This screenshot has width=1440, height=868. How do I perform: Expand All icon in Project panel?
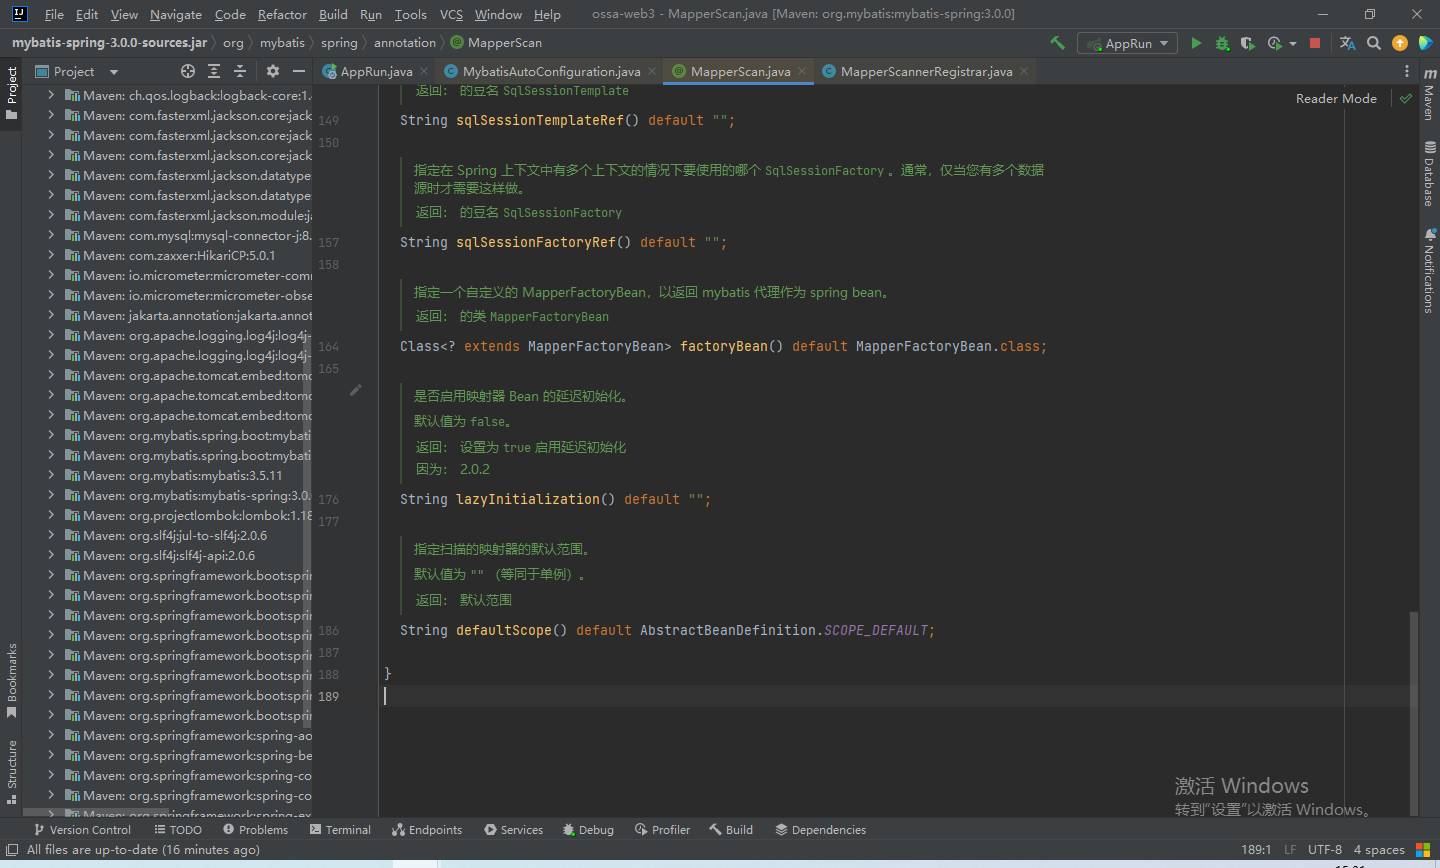(214, 71)
